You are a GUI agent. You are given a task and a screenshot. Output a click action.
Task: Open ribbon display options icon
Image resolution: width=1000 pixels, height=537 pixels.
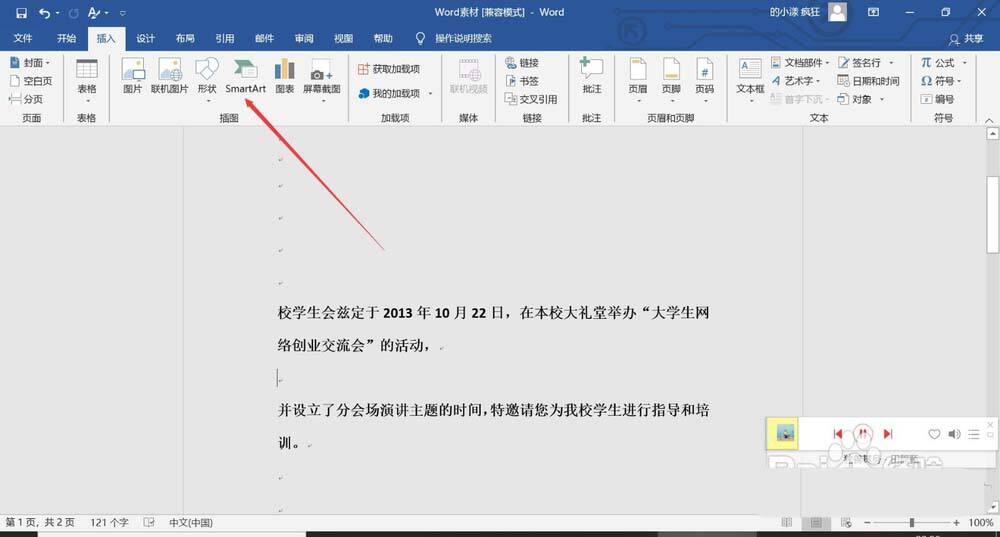pyautogui.click(x=873, y=12)
